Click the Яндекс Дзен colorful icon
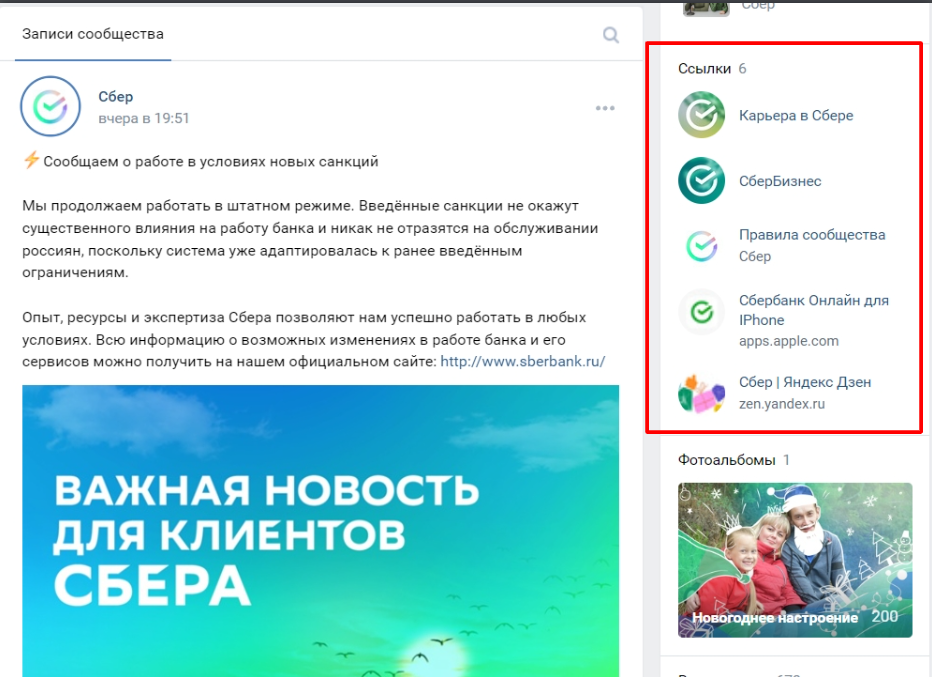 [x=701, y=392]
